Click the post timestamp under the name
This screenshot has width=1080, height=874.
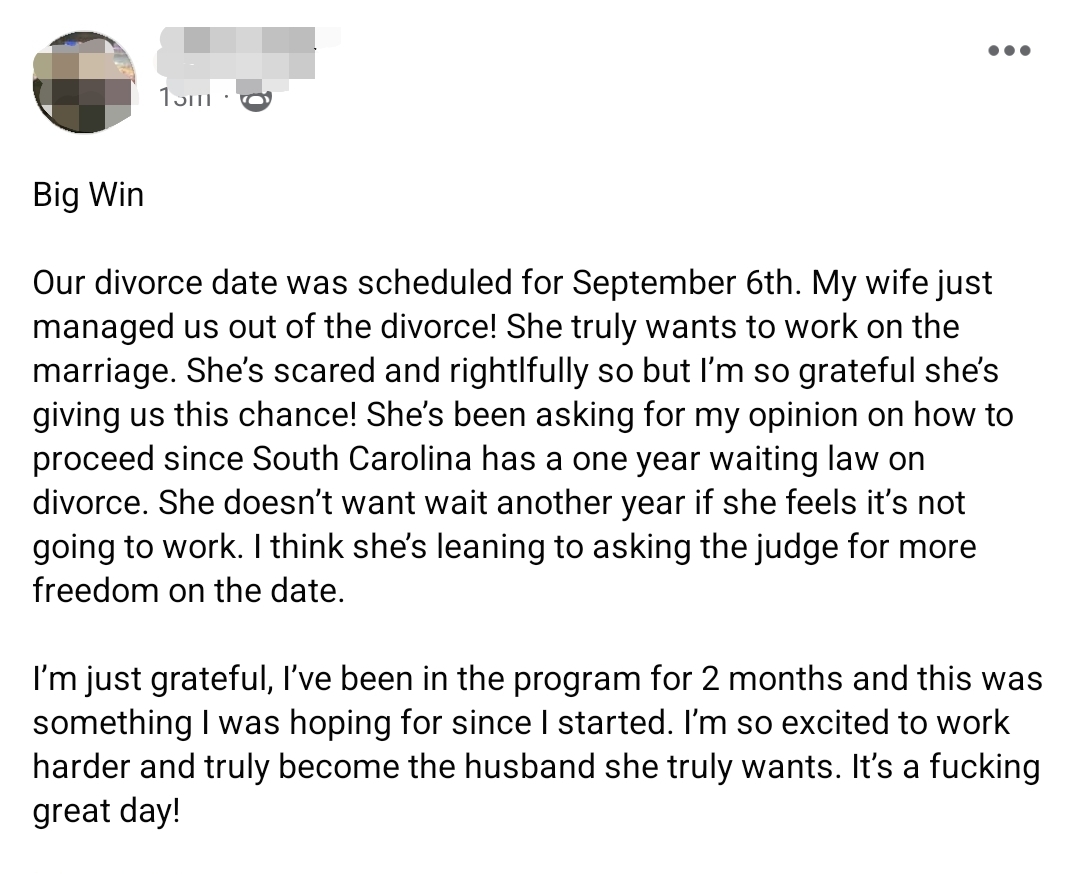tap(185, 98)
